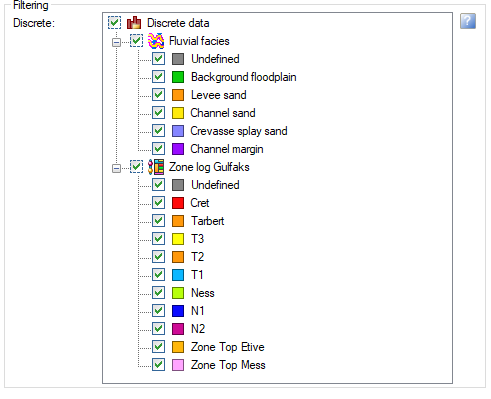491x399 pixels.
Task: Toggle the T2 checkbox
Action: pos(158,257)
